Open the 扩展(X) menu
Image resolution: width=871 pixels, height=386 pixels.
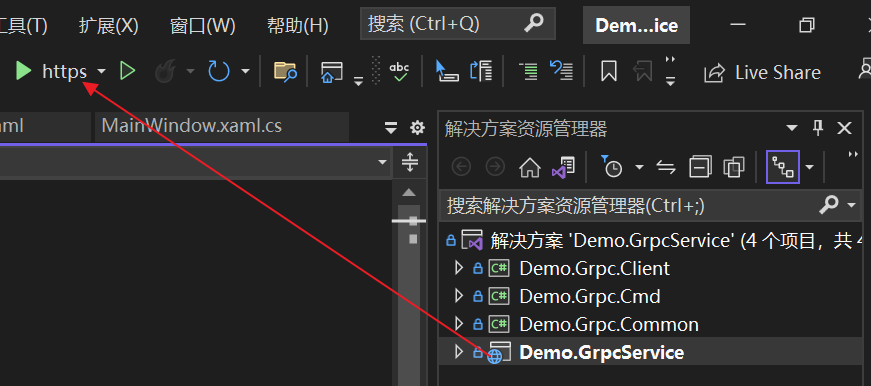[x=108, y=26]
